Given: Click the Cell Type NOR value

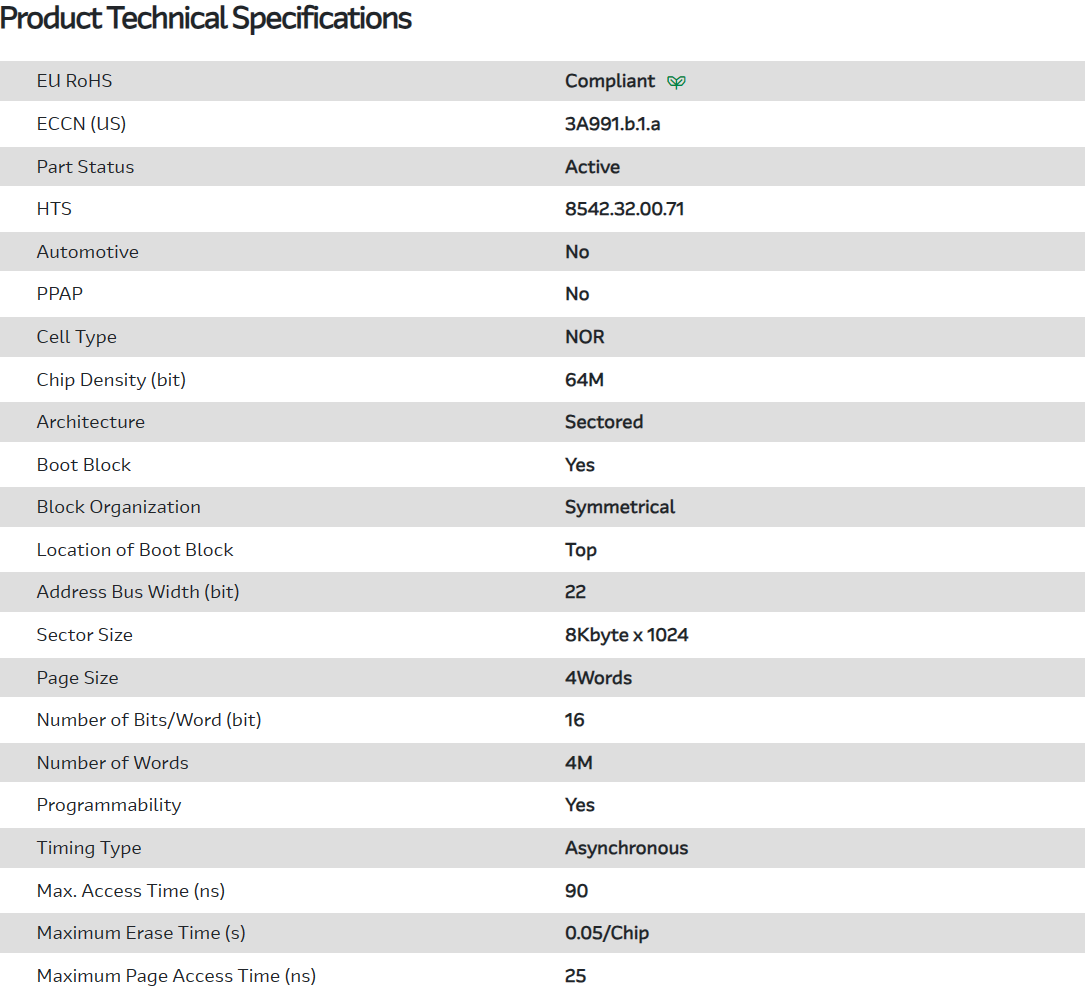Looking at the screenshot, I should click(x=585, y=337).
